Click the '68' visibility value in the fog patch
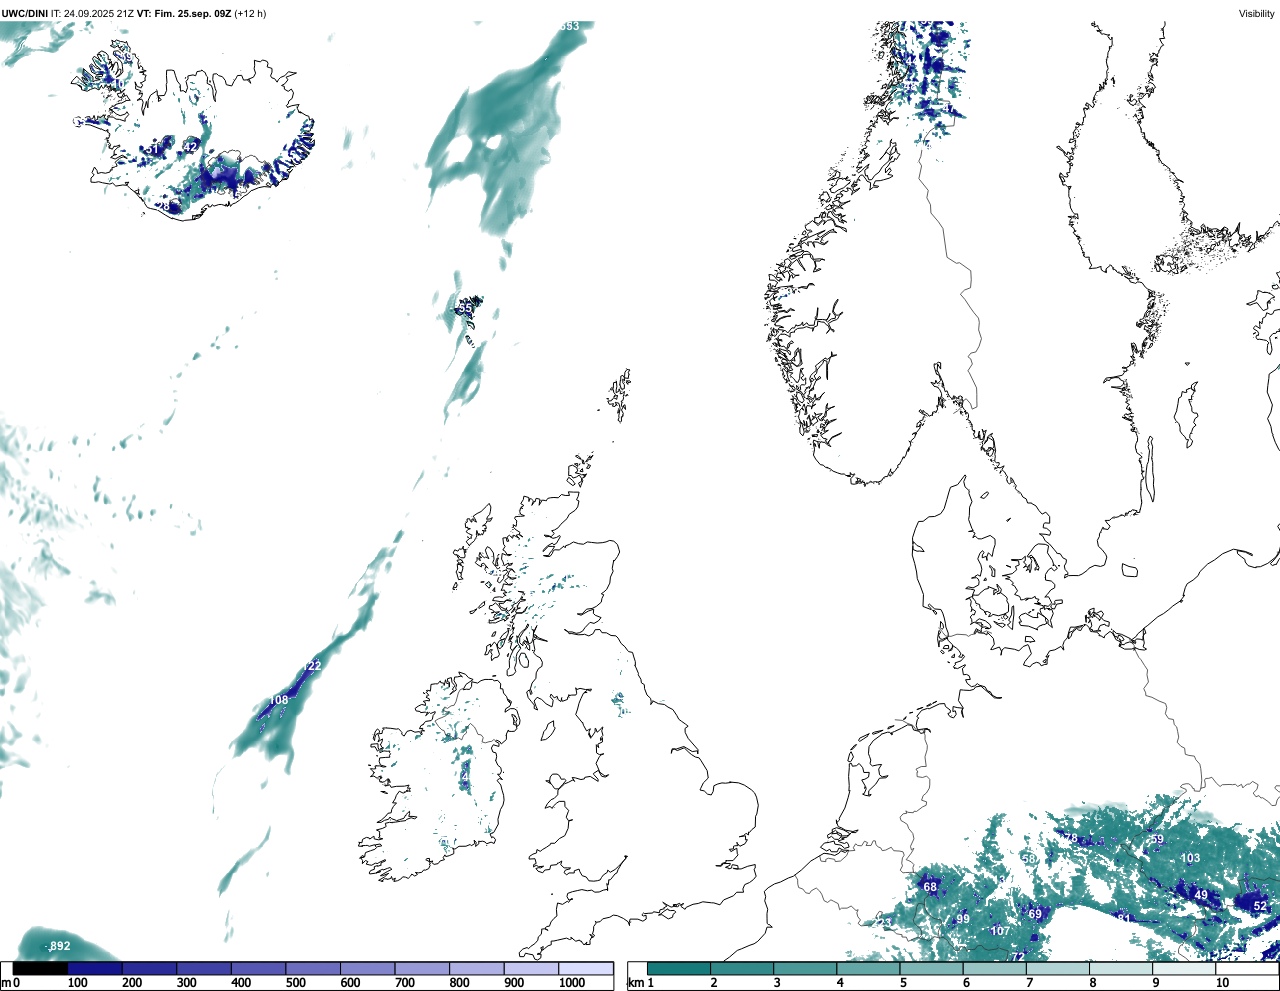 930,887
